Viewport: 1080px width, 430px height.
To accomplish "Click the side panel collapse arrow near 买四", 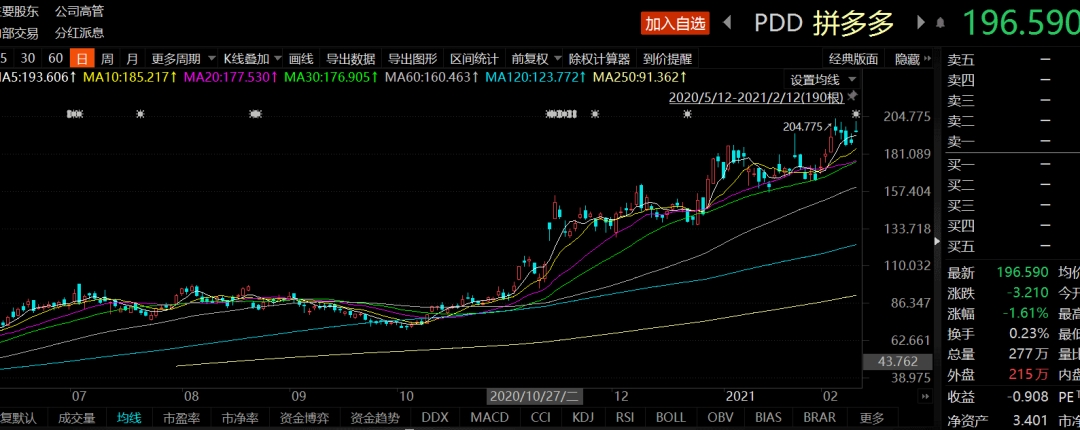I will (x=937, y=242).
